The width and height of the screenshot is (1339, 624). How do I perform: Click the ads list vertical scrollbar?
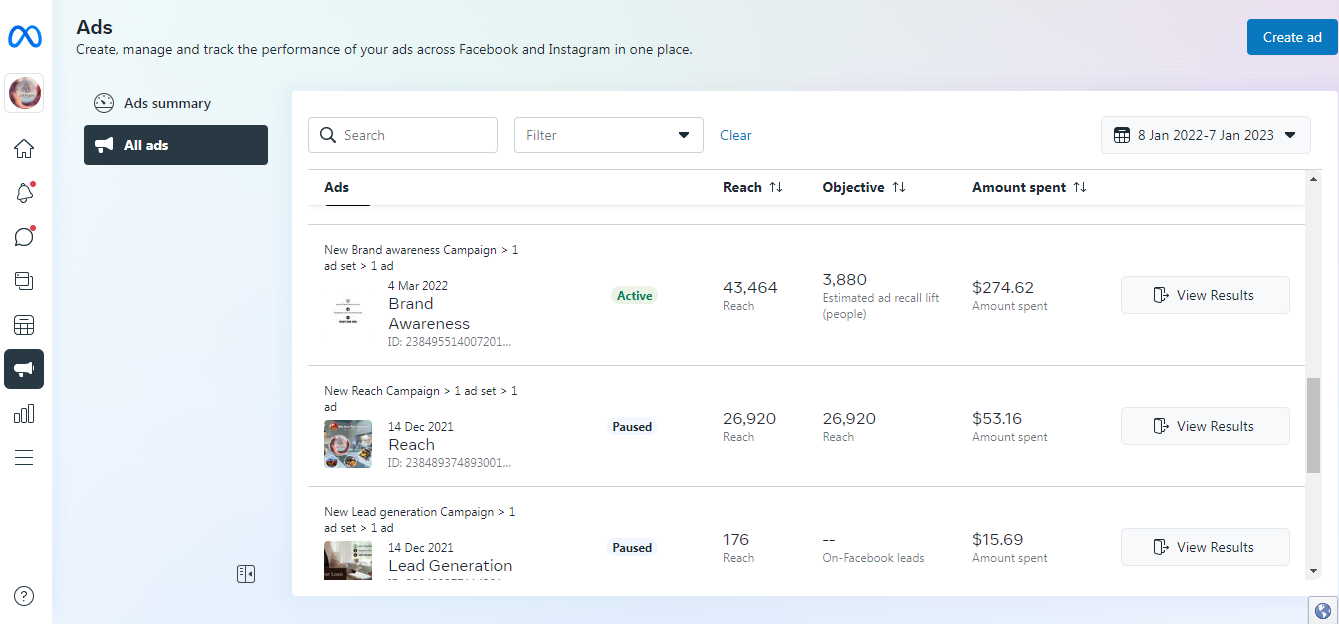point(1313,425)
